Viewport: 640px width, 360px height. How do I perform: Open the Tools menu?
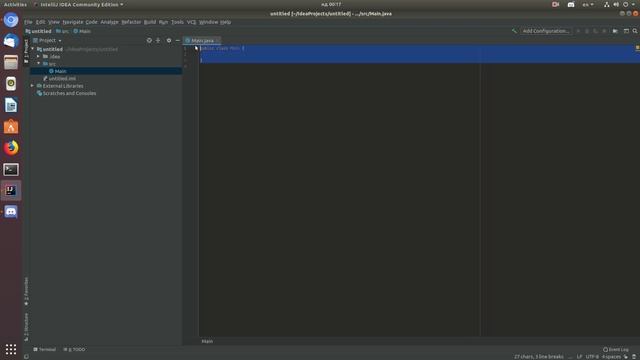pos(177,22)
